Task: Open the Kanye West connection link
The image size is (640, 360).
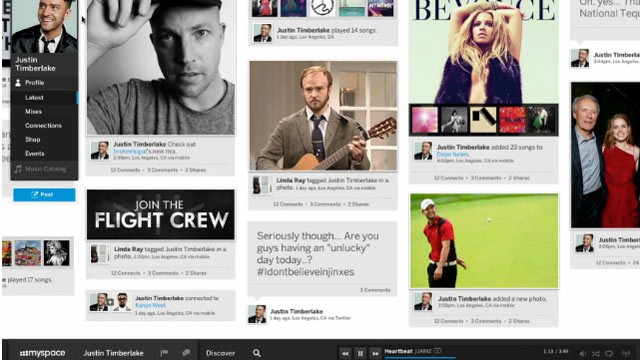Action: [x=150, y=305]
